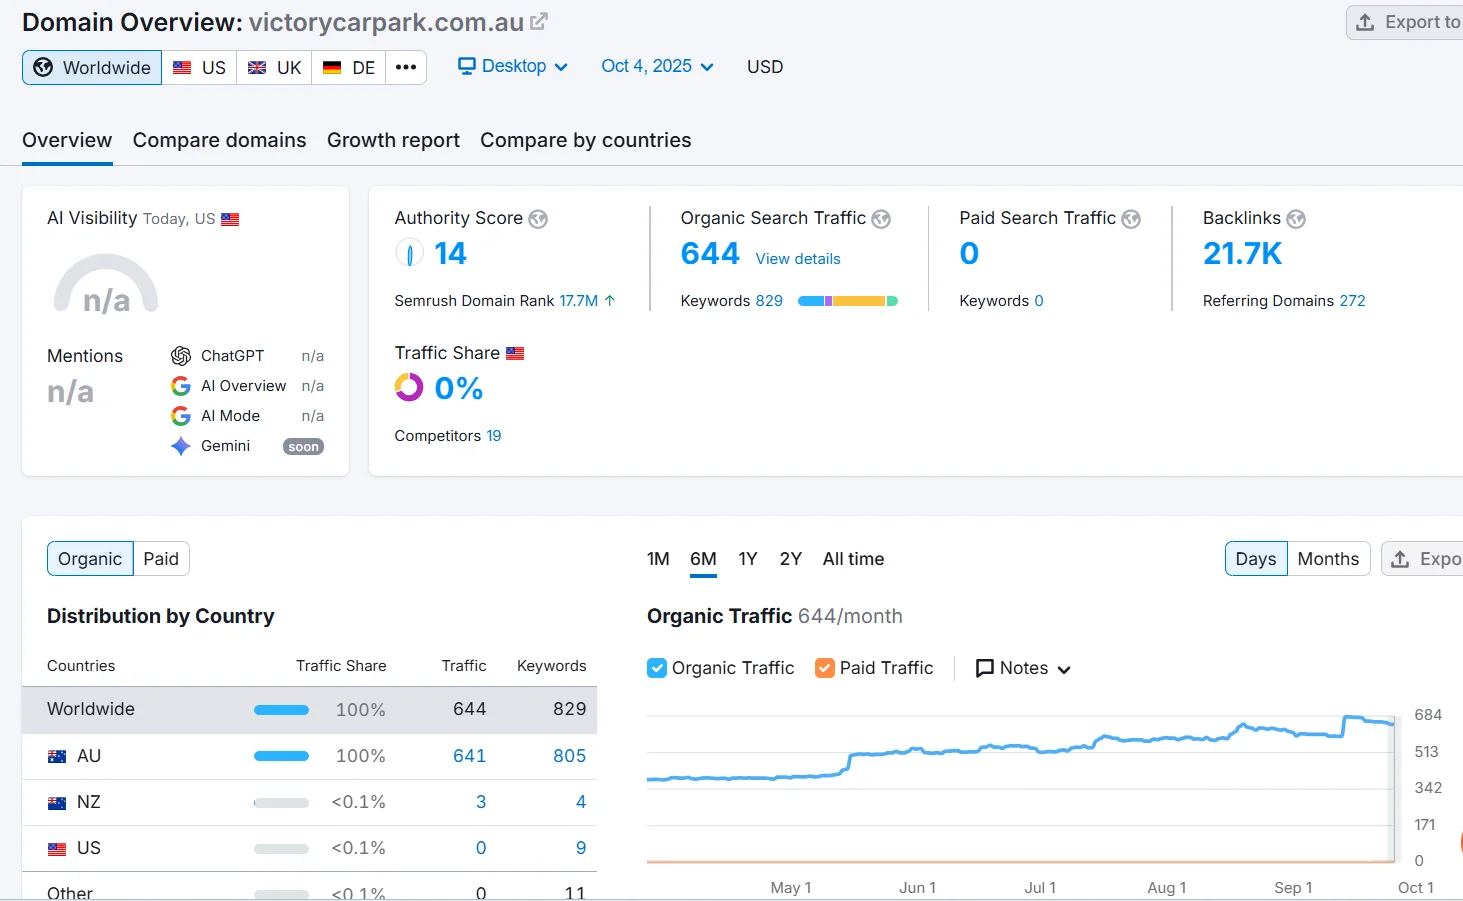Screen dimensions: 1463x901
Task: Expand the Notes dropdown chevron
Action: pos(1064,669)
